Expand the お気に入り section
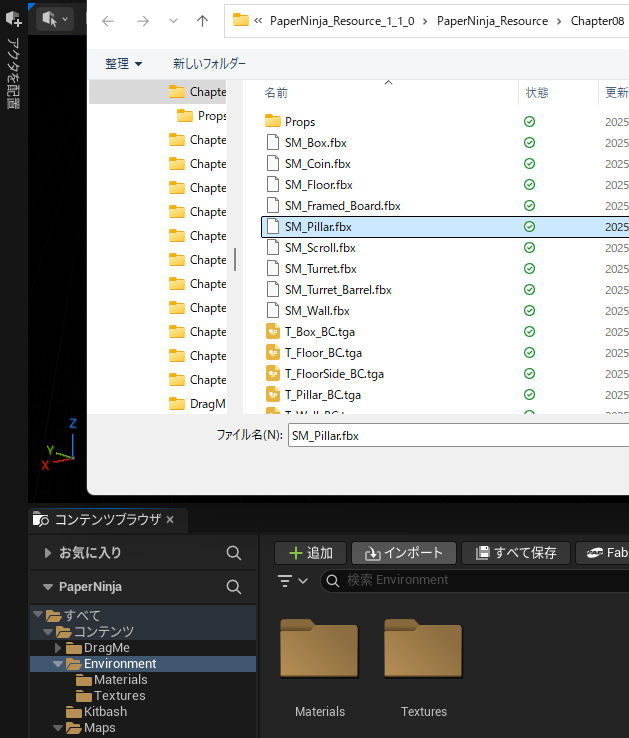The image size is (629, 738). pyautogui.click(x=47, y=553)
